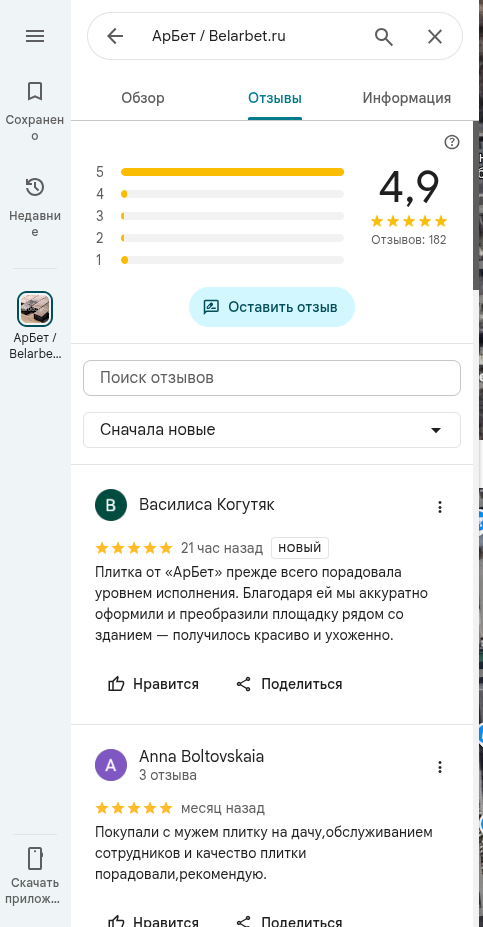
Task: Switch to the Обзор tab
Action: click(143, 98)
